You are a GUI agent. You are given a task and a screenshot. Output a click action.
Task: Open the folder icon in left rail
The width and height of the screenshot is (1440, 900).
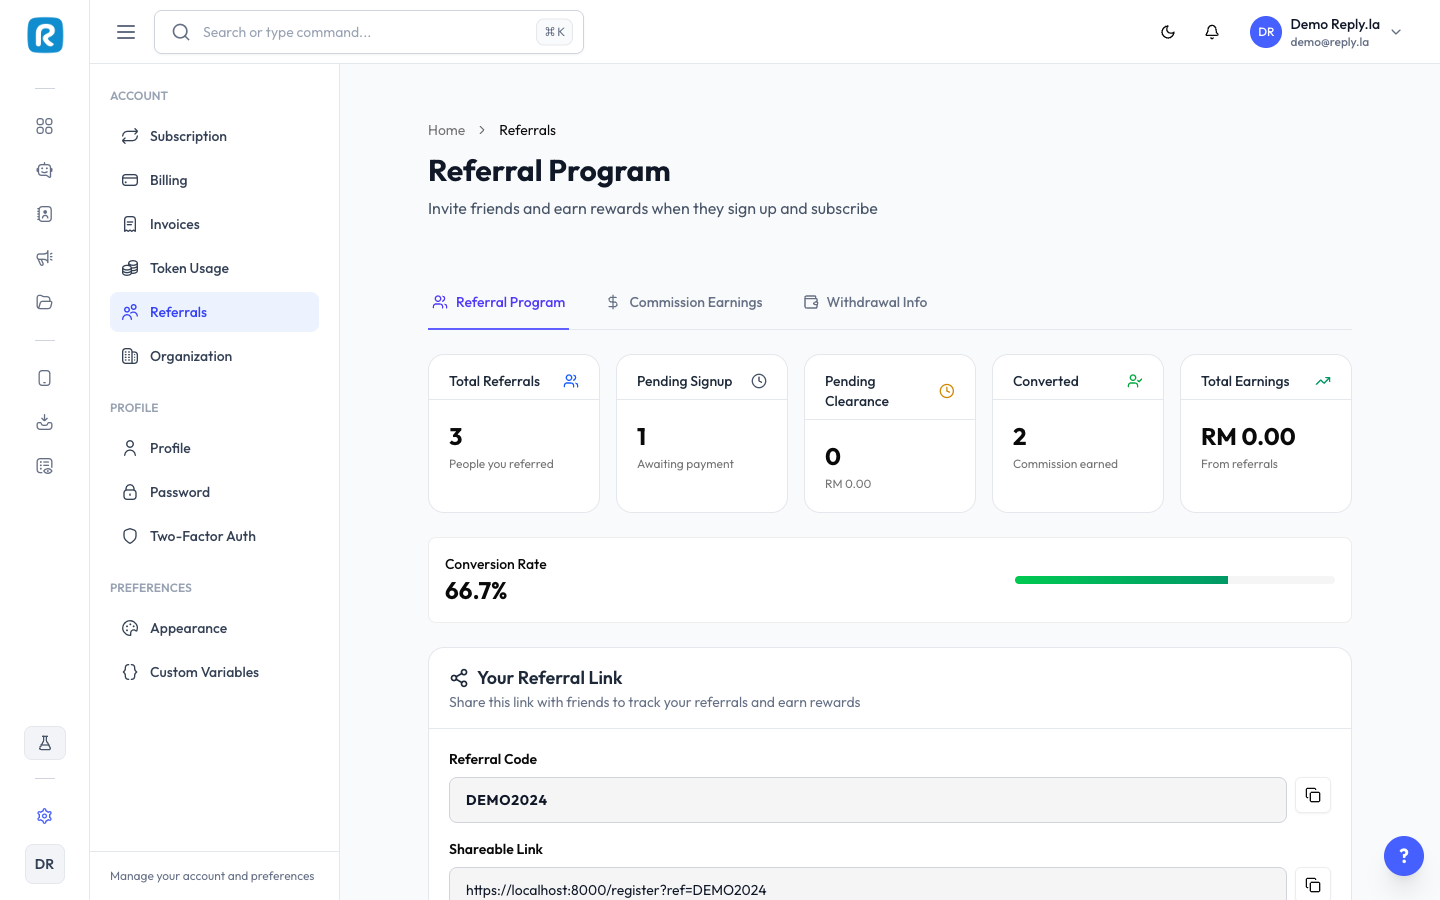tap(44, 302)
